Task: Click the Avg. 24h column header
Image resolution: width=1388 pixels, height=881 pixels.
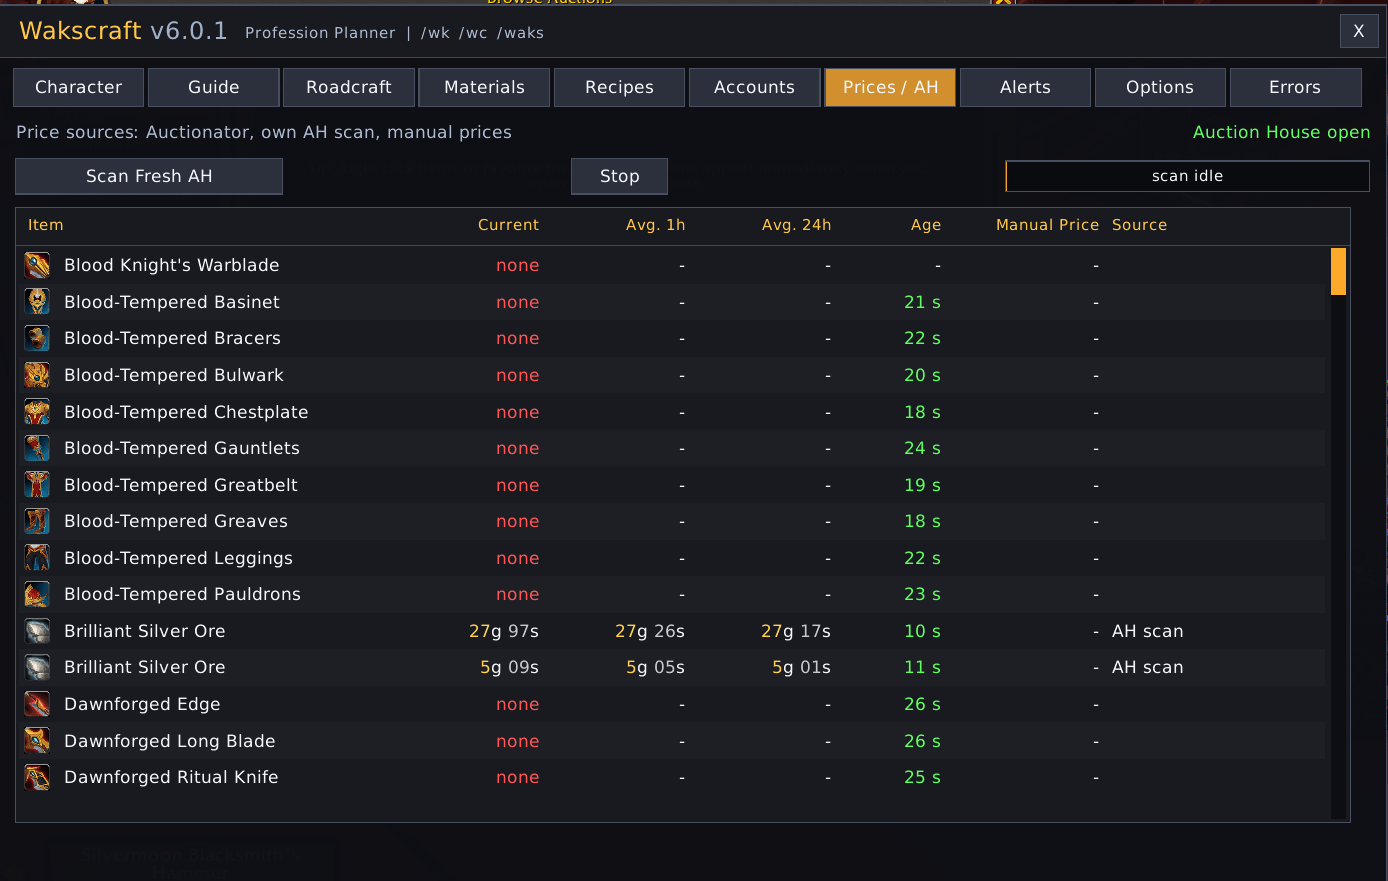Action: pyautogui.click(x=796, y=225)
